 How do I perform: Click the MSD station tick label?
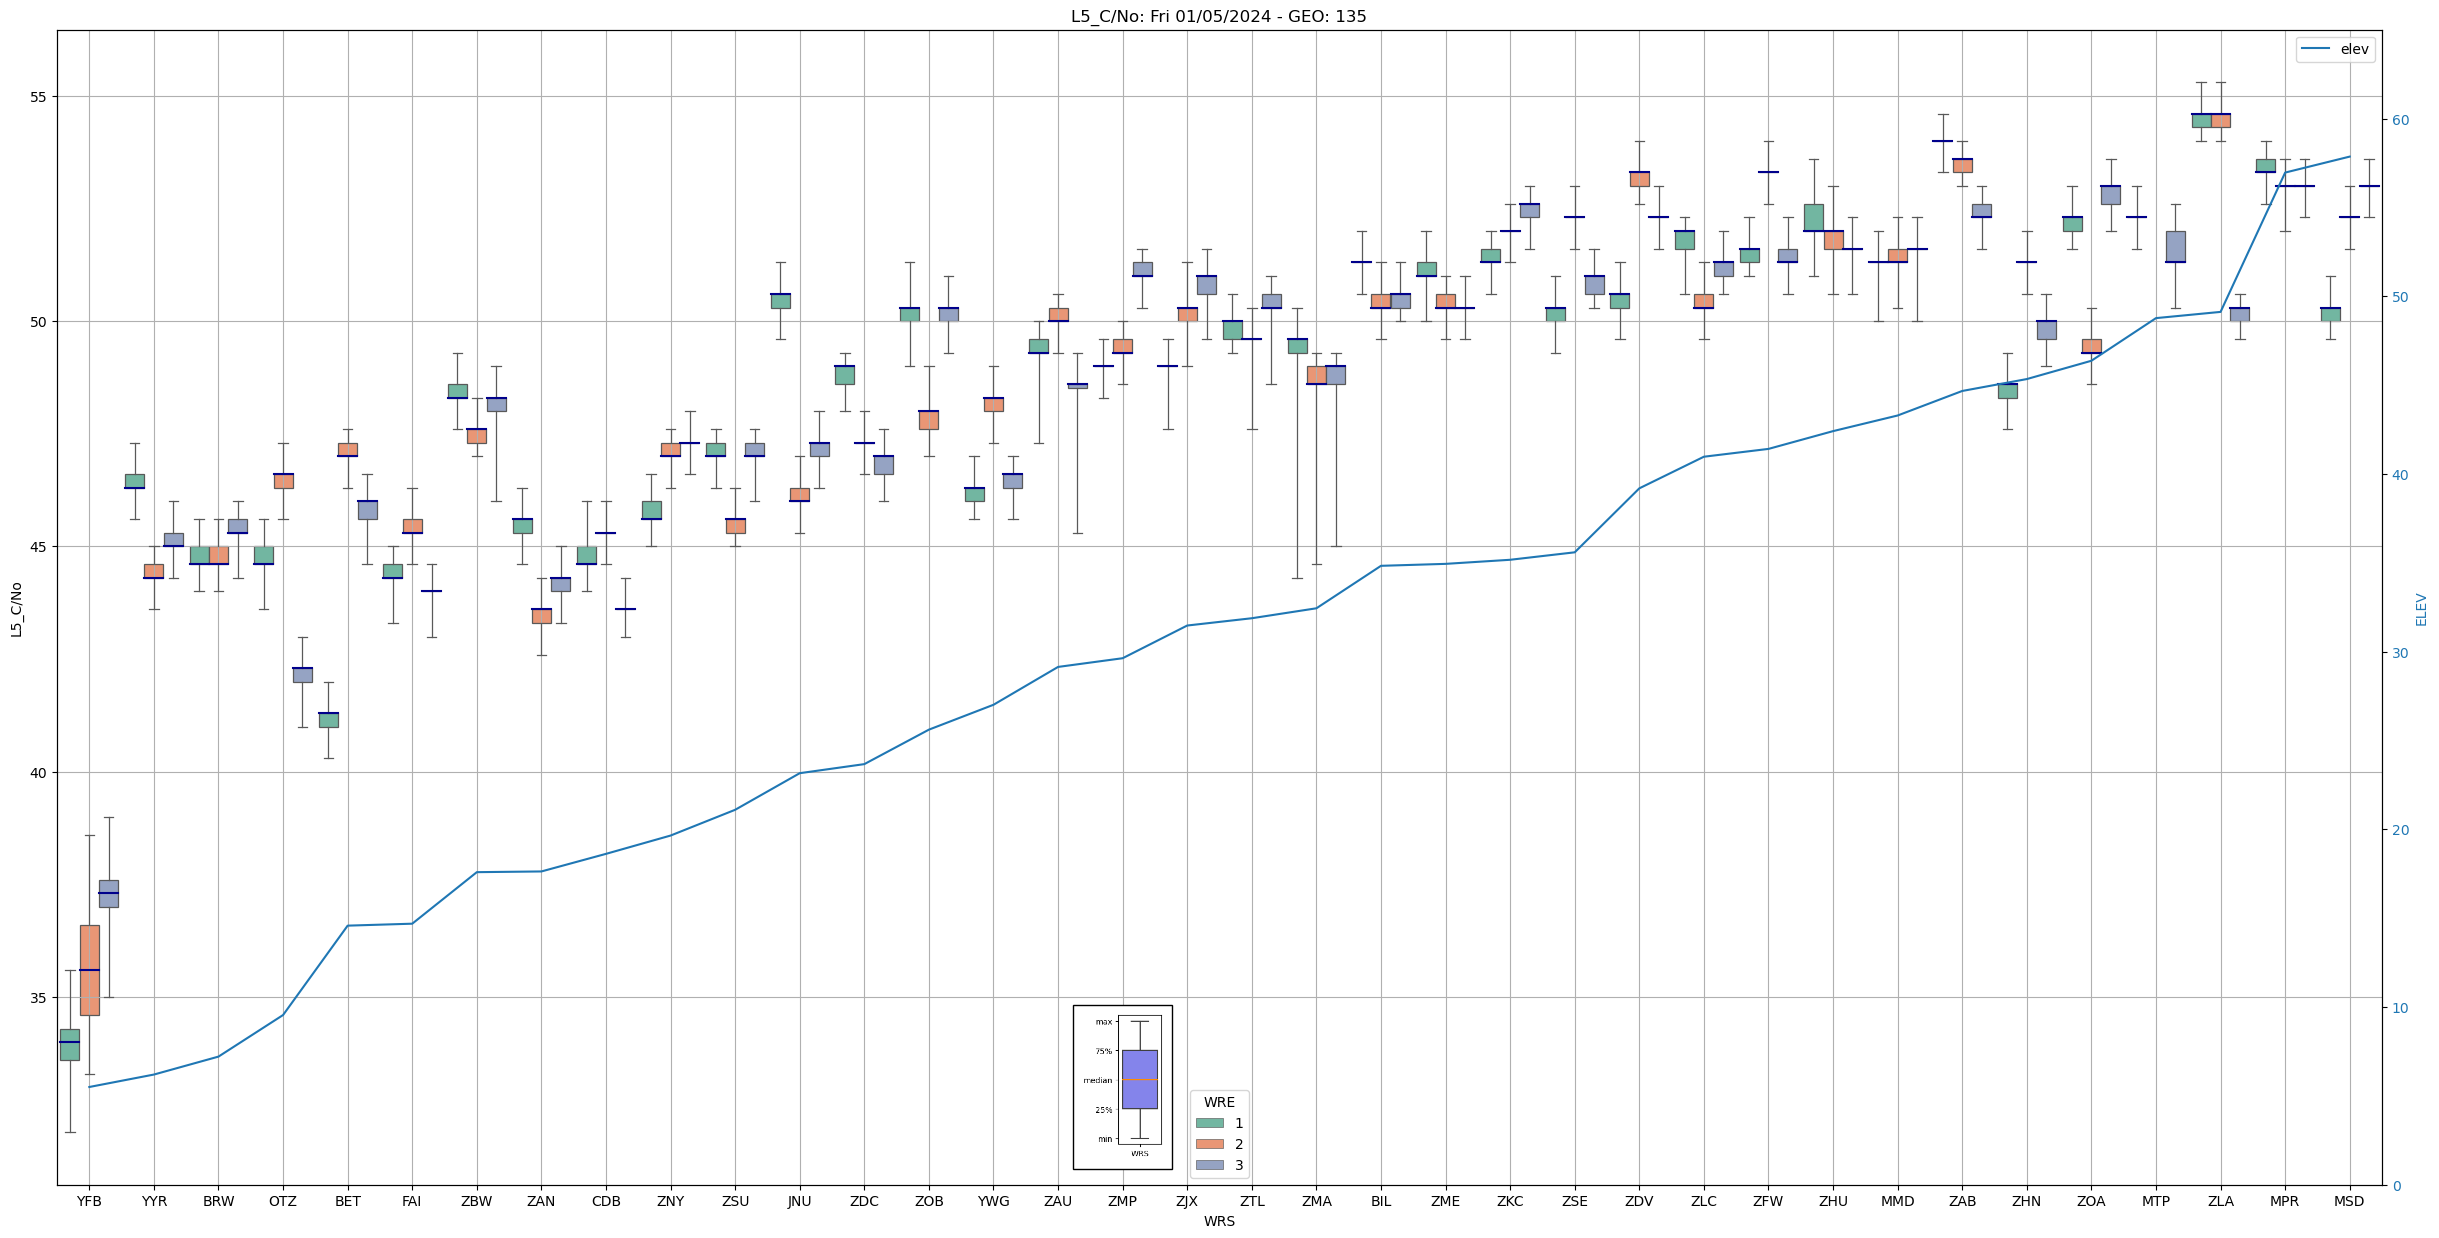tap(2349, 1202)
